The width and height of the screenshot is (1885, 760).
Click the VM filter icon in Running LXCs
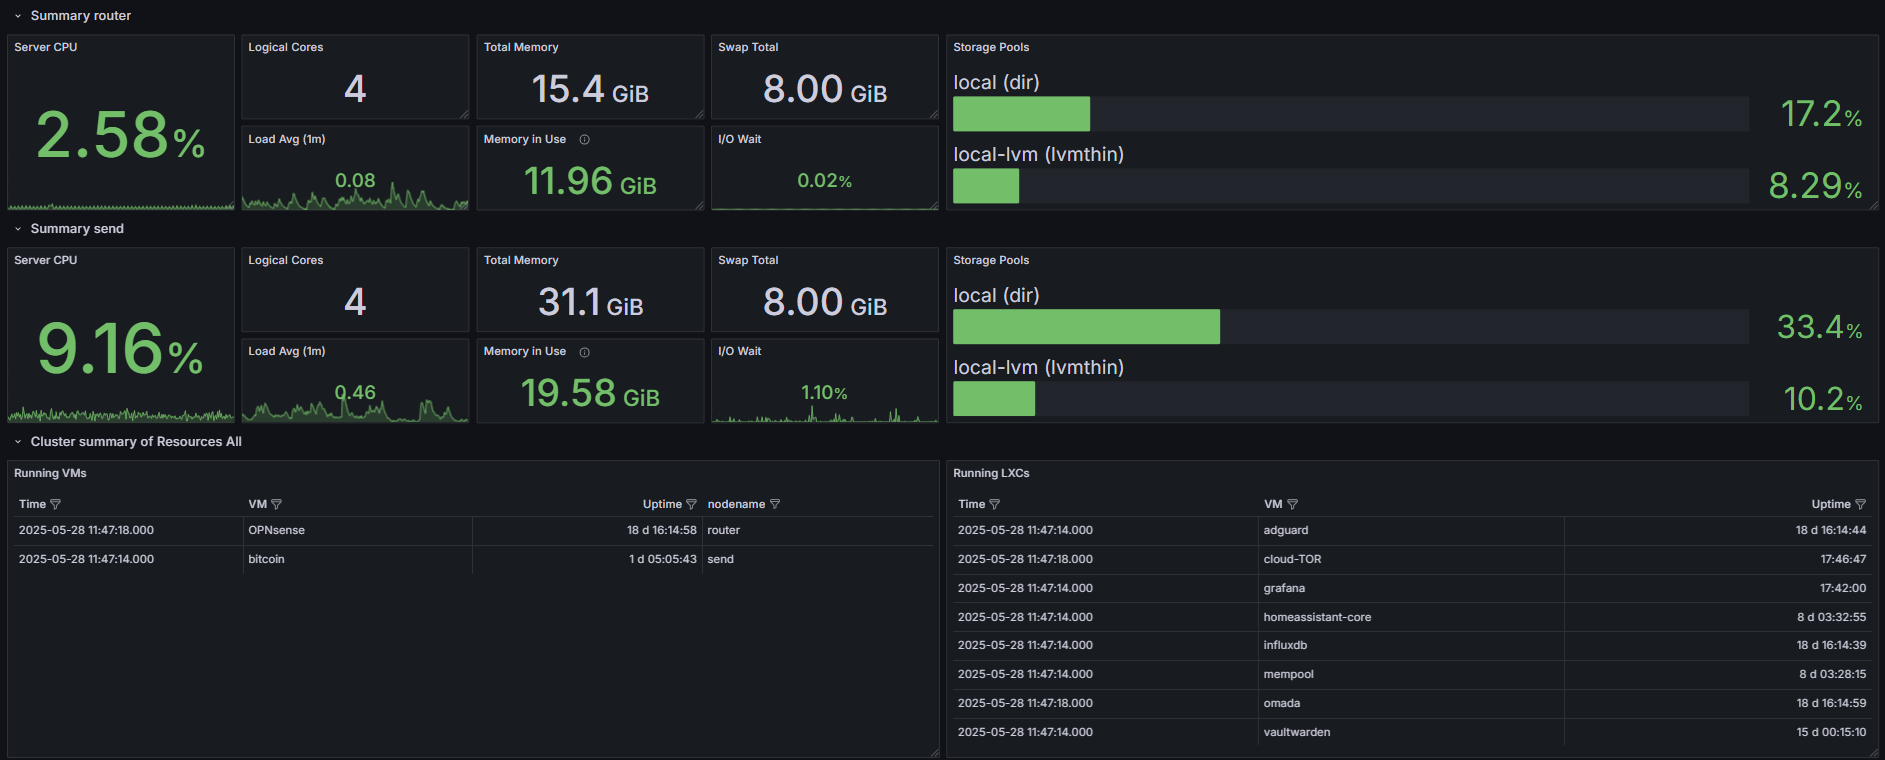coord(1292,505)
